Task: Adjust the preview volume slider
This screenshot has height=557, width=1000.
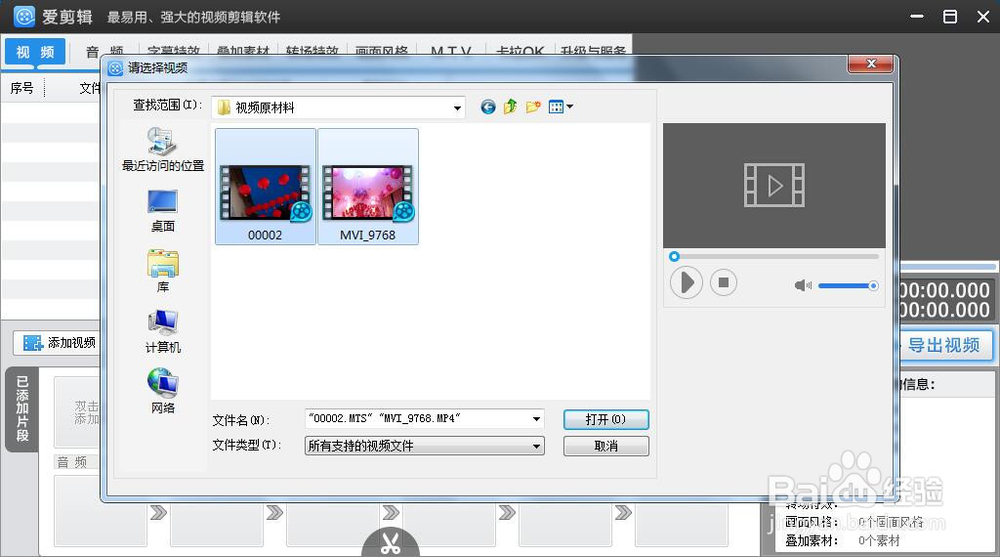Action: point(848,286)
